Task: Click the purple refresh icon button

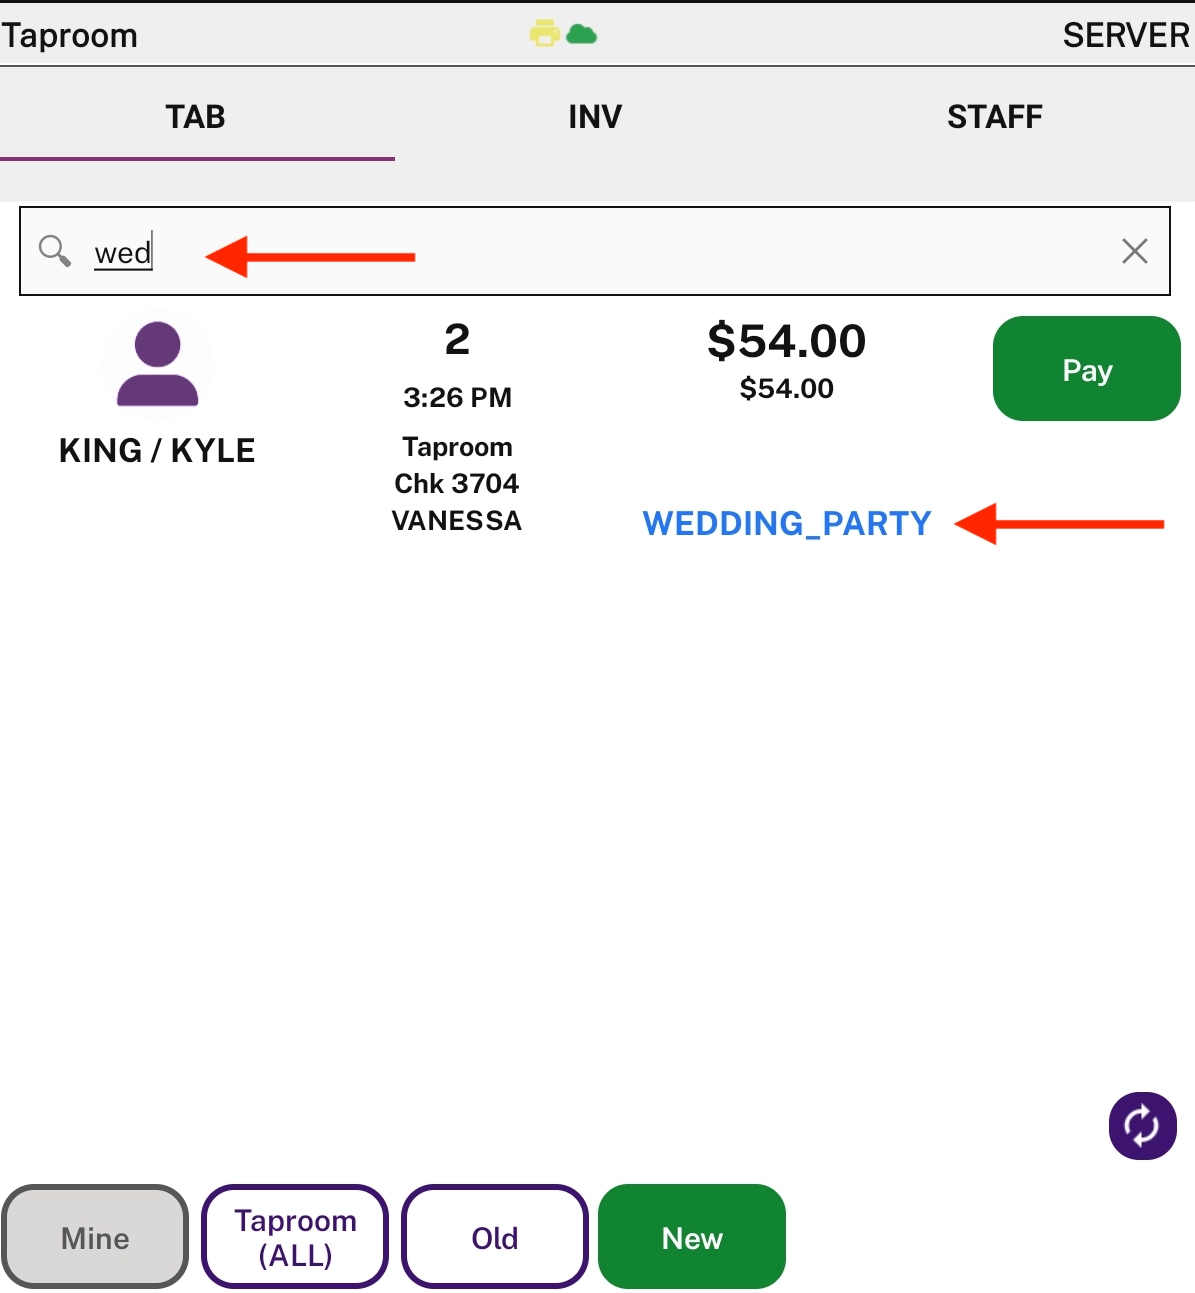Action: click(1143, 1126)
